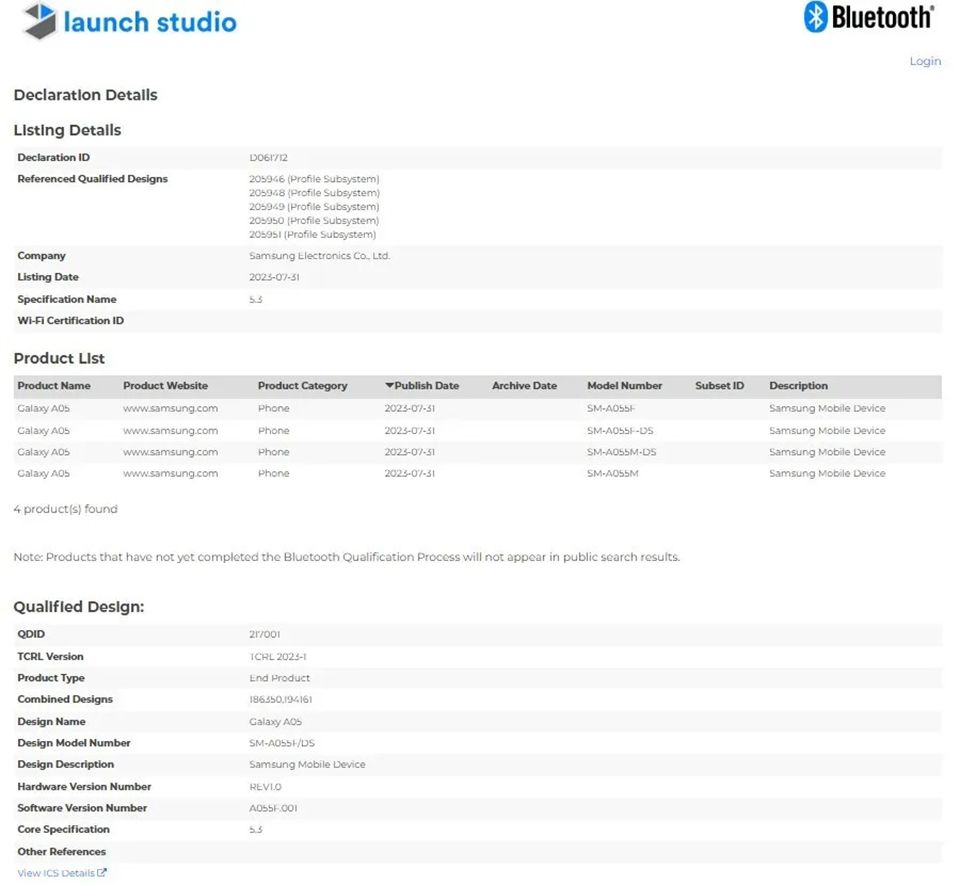Sort by the Product Name column header
960x884 pixels.
click(x=54, y=386)
